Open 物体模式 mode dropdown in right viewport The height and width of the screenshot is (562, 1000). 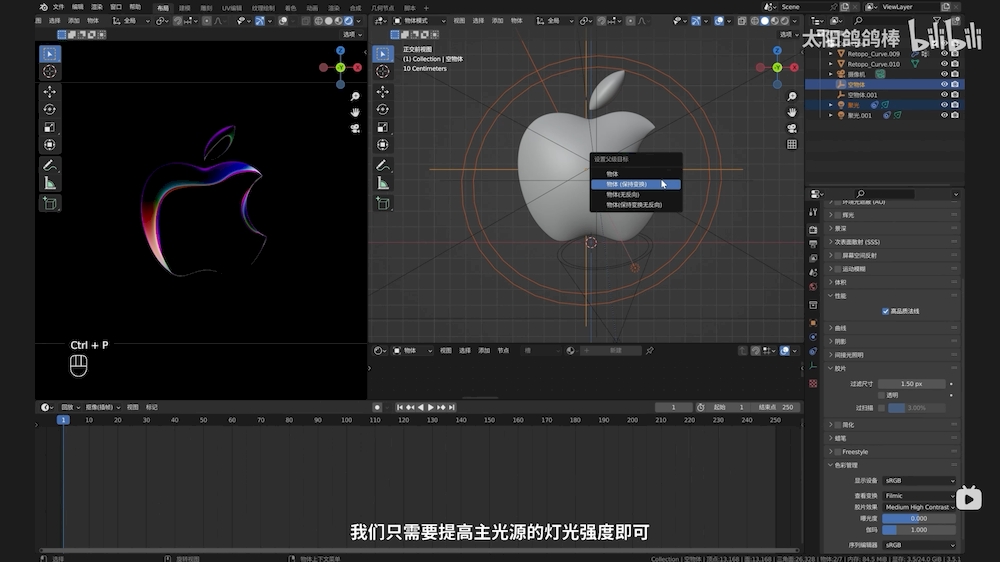coord(419,21)
